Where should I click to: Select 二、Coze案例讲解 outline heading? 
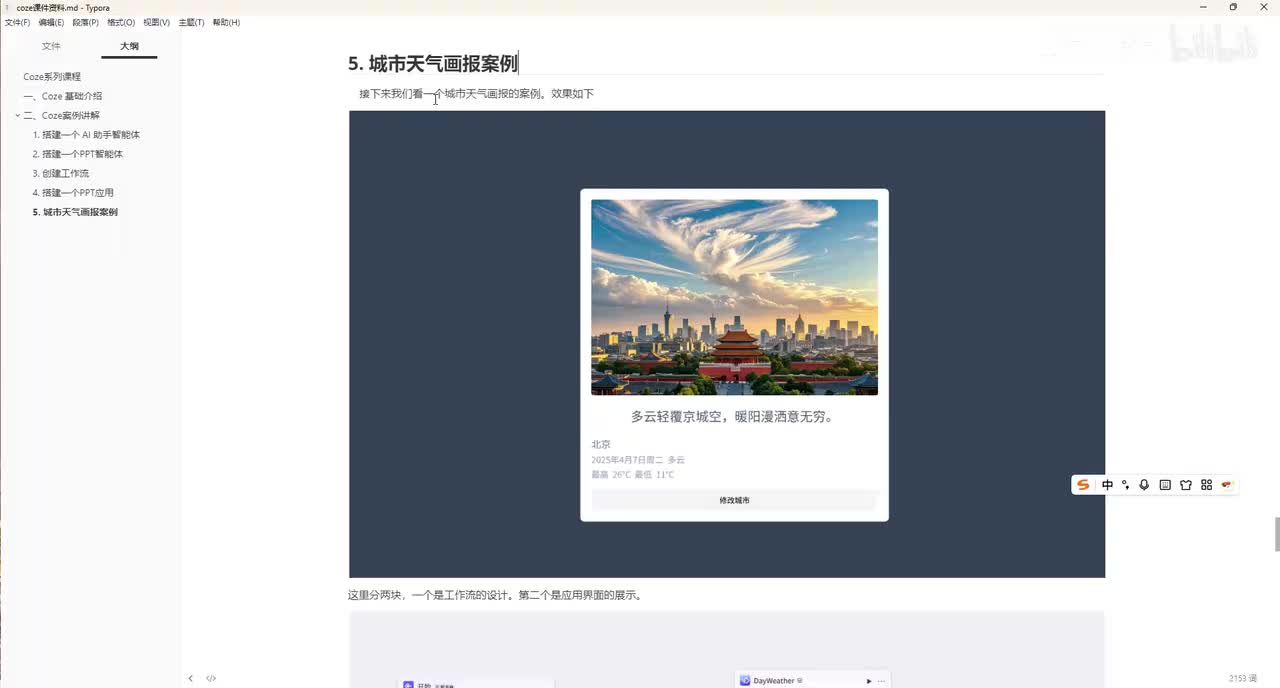(x=62, y=116)
